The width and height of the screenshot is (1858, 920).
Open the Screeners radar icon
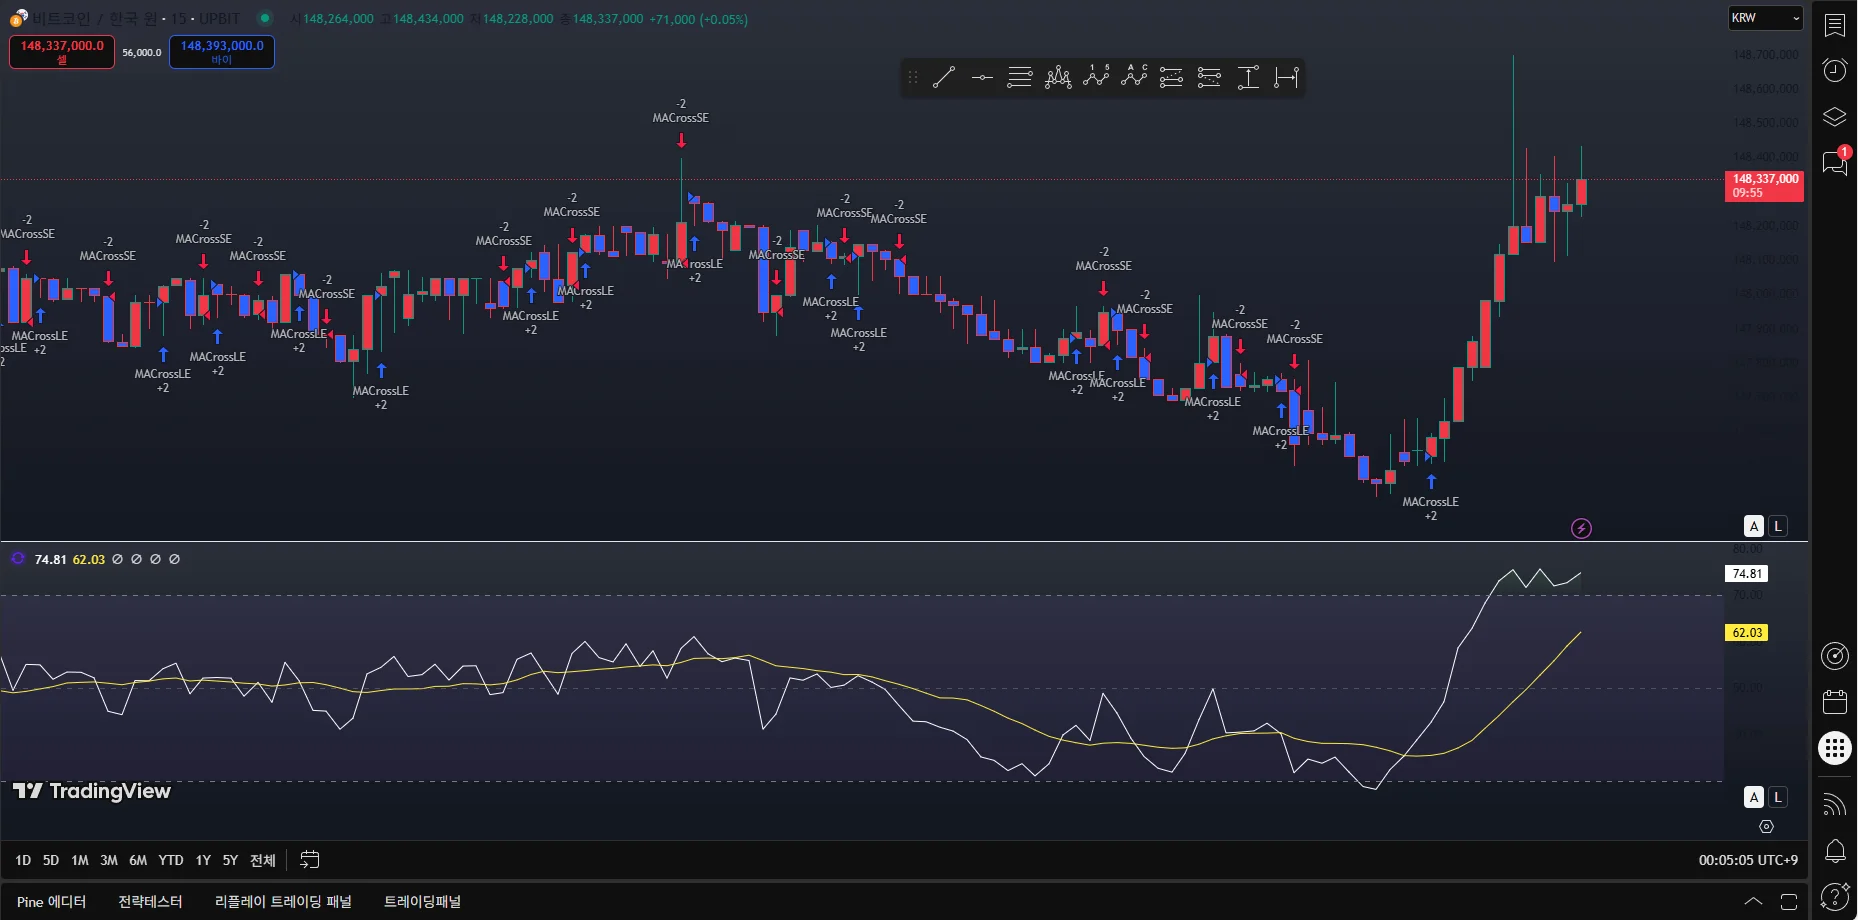(1835, 655)
